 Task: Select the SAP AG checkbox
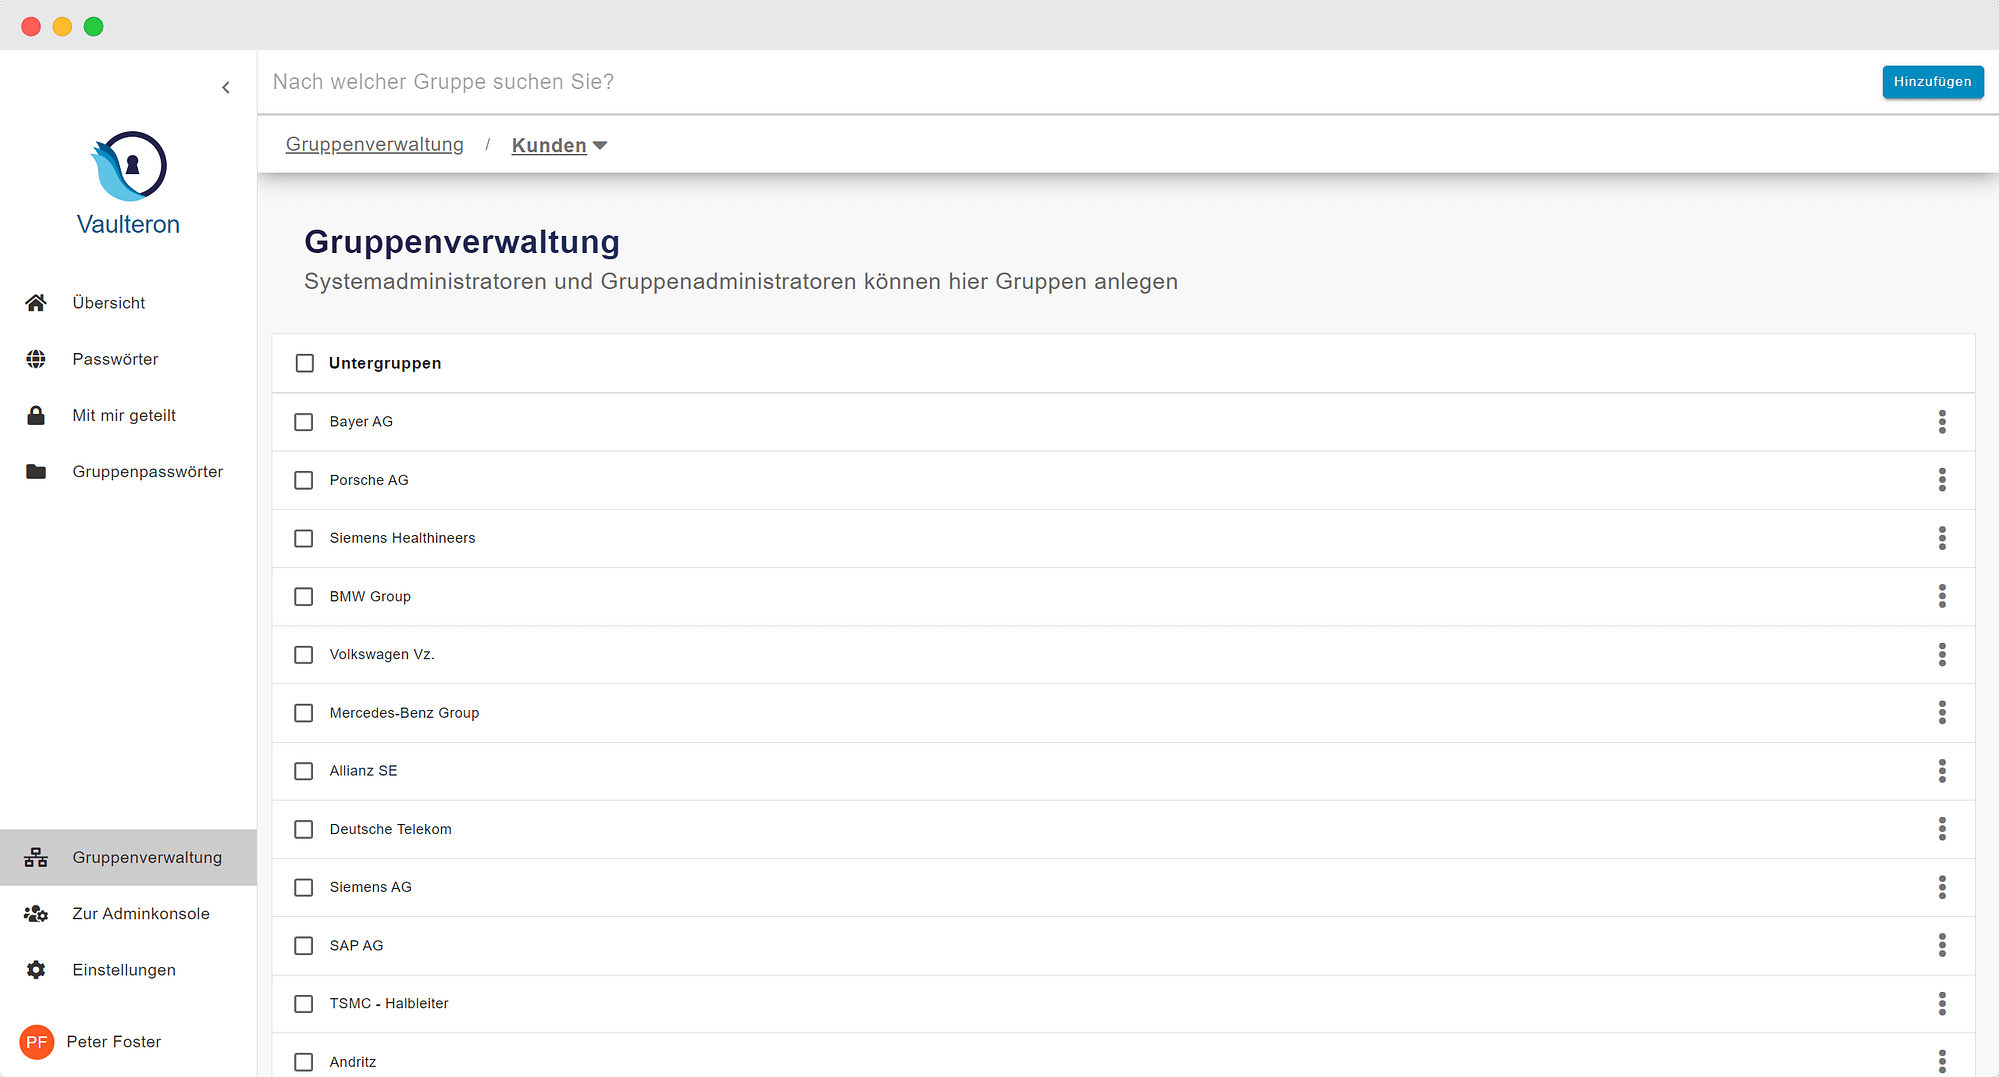click(x=304, y=945)
